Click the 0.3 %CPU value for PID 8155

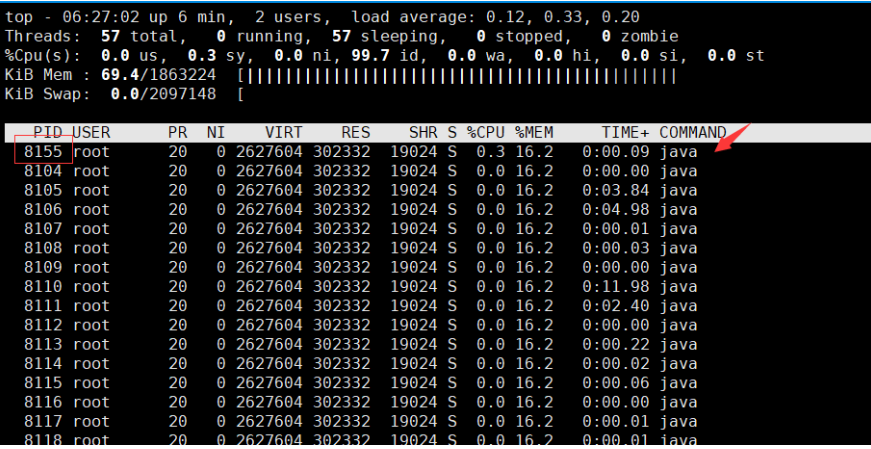pyautogui.click(x=490, y=152)
